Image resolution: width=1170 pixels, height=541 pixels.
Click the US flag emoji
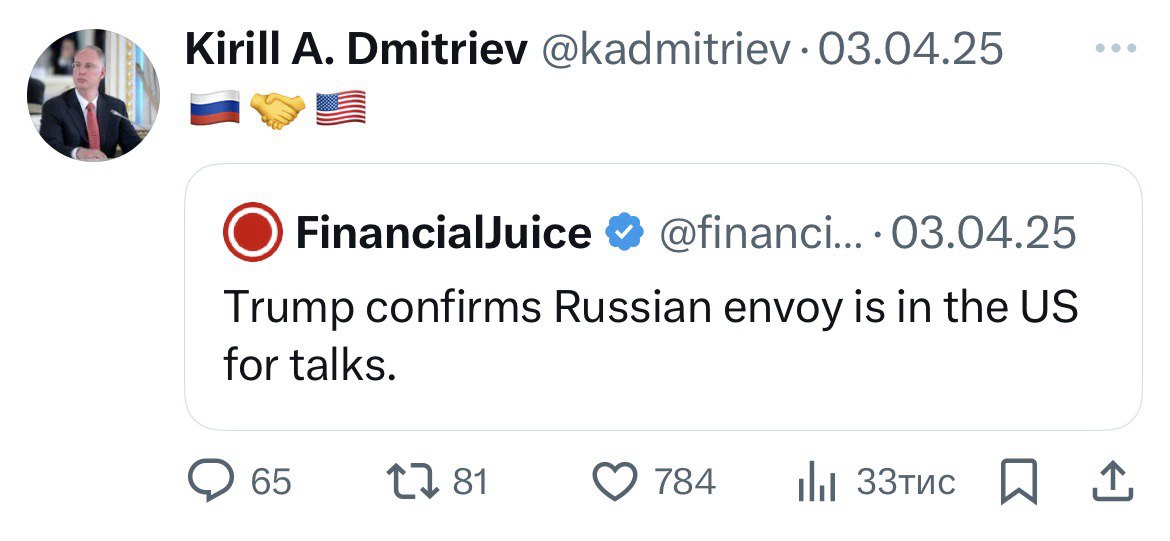[340, 108]
